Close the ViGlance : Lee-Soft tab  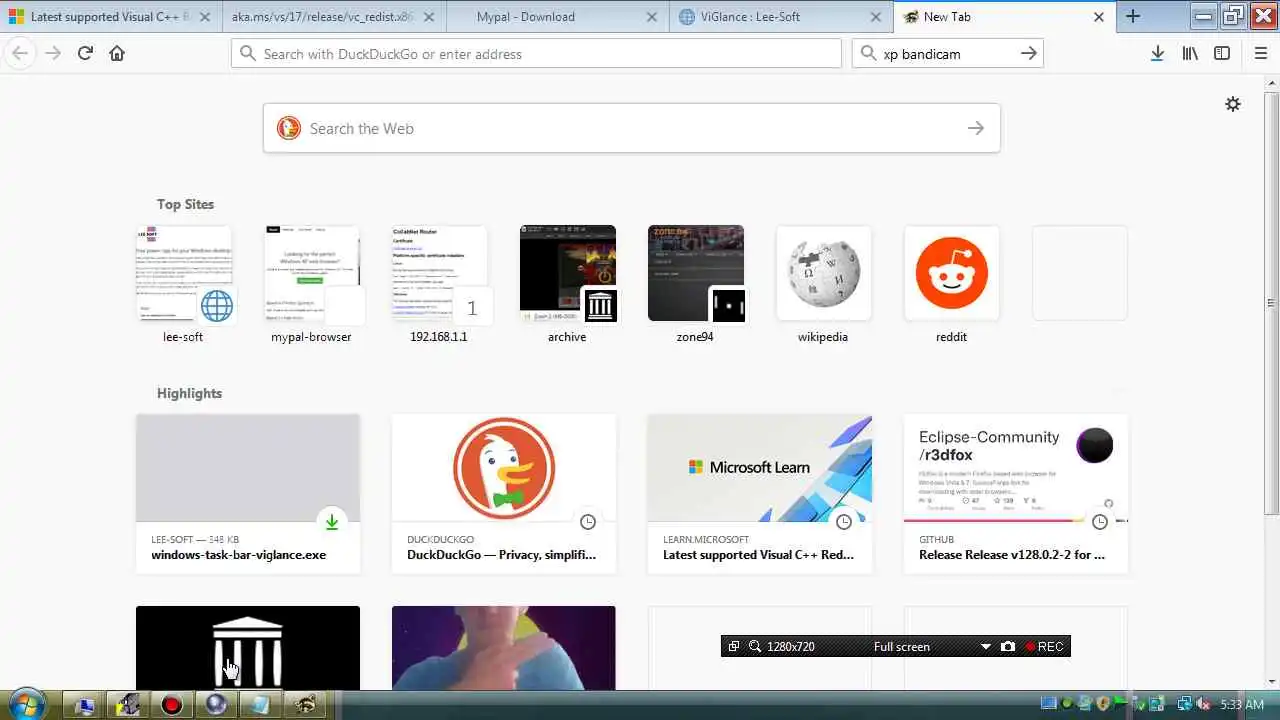pos(876,17)
